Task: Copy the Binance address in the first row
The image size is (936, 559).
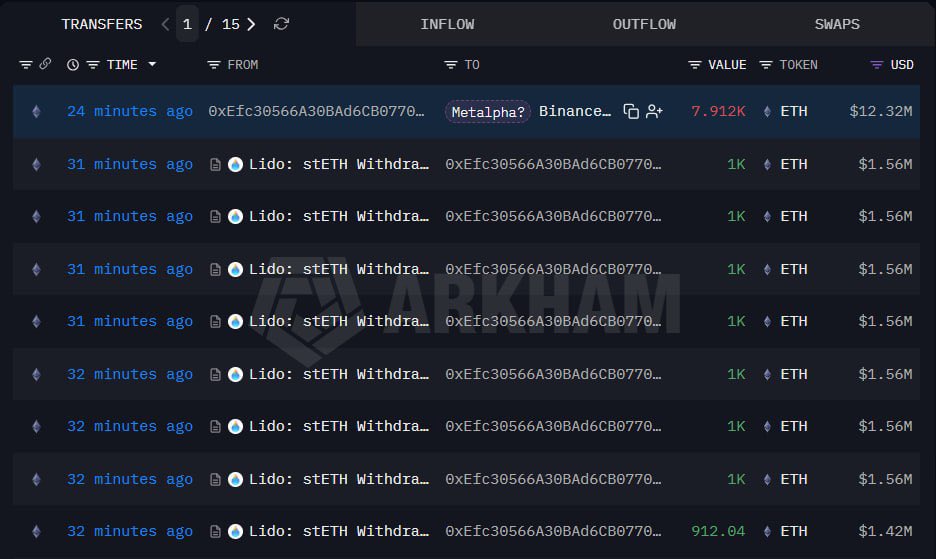Action: coord(631,112)
